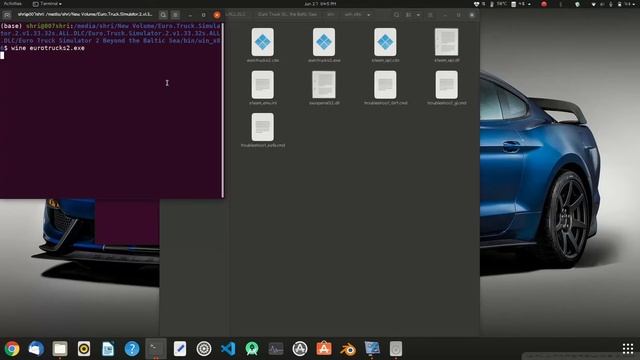Toggle file manager list/grid view button
Viewport: 640px width, 360px height.
point(409,15)
